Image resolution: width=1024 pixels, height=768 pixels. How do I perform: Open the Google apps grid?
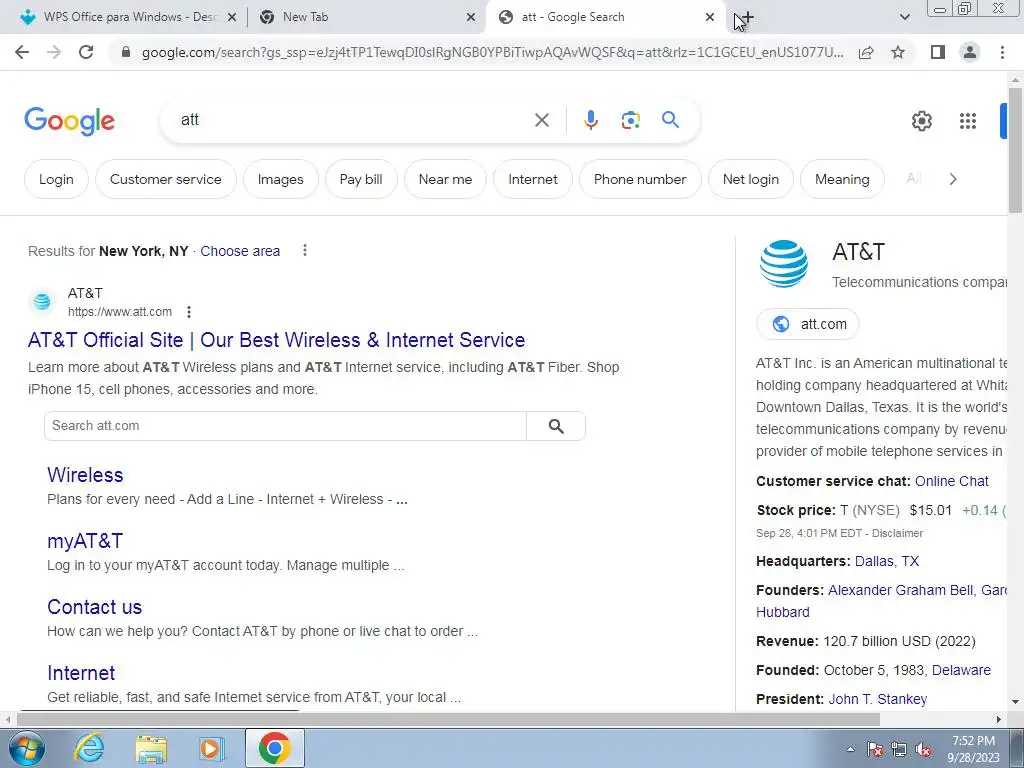(968, 121)
